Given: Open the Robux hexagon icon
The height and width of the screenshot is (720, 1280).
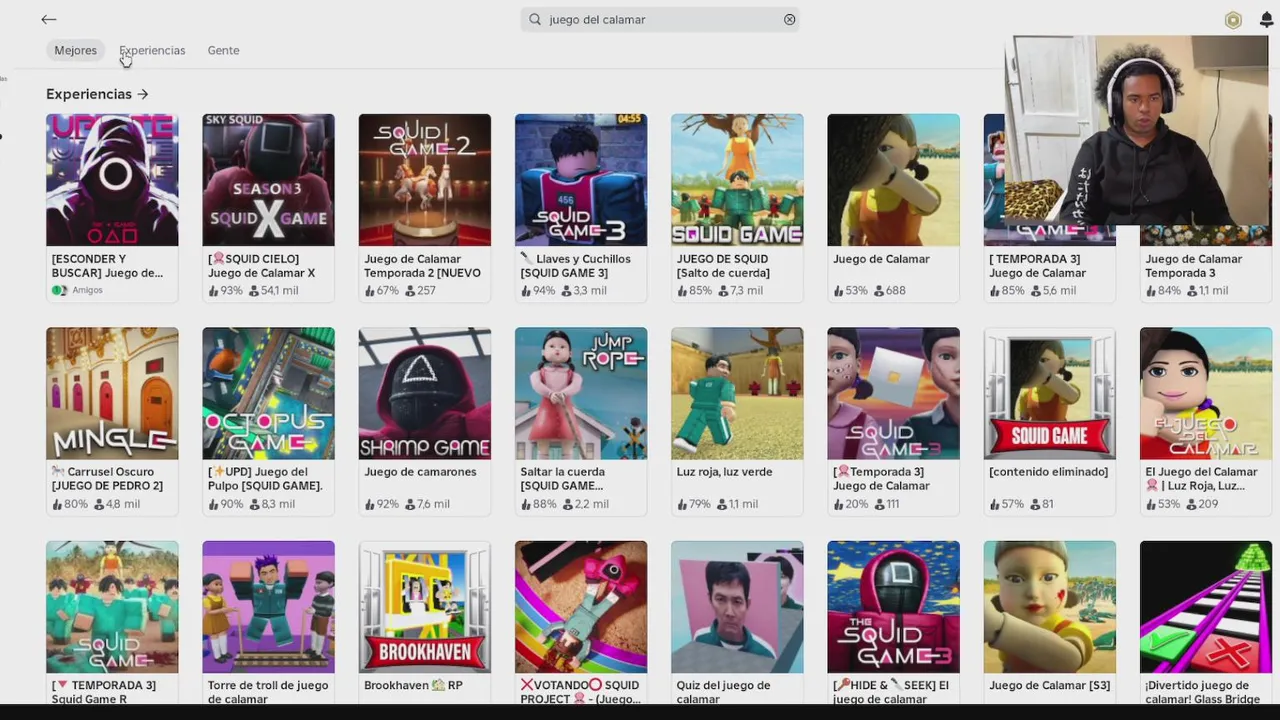Looking at the screenshot, I should coord(1233,20).
